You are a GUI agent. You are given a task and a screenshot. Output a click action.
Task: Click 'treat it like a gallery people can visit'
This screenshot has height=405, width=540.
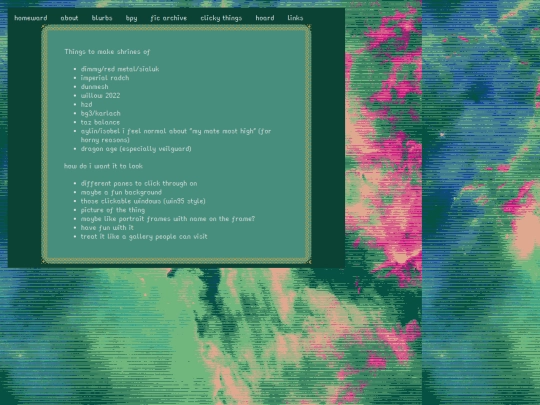click(144, 237)
